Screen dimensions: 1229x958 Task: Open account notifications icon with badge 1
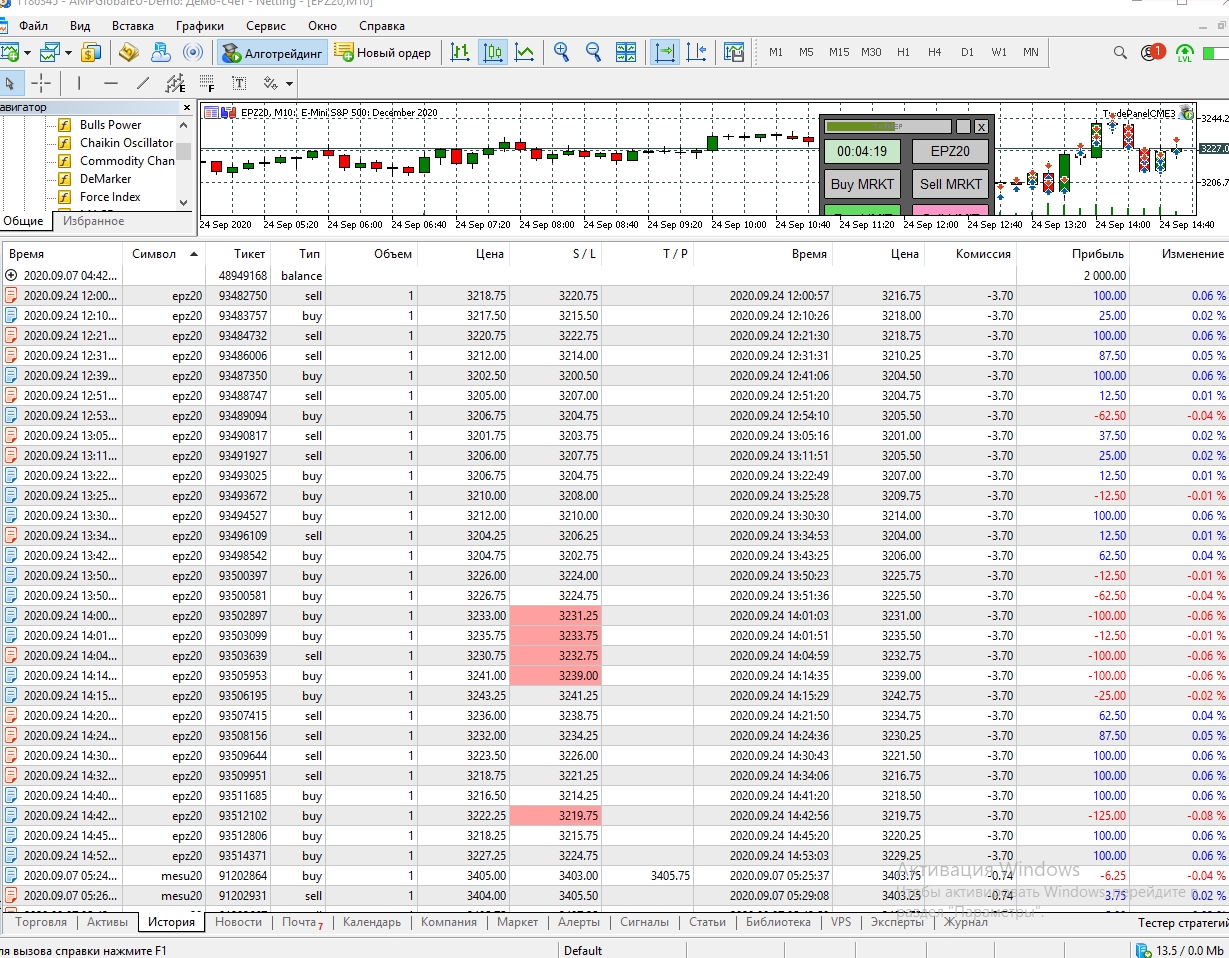click(x=1151, y=52)
